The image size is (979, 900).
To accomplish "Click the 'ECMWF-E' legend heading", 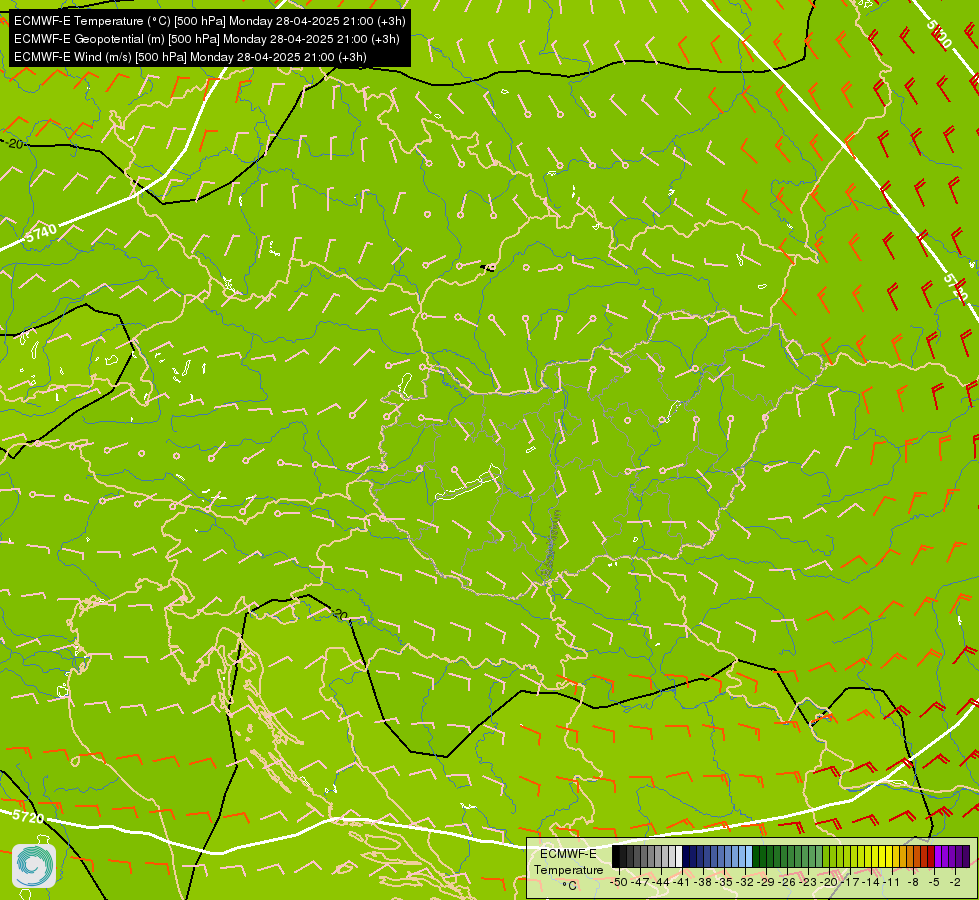I will tap(568, 854).
